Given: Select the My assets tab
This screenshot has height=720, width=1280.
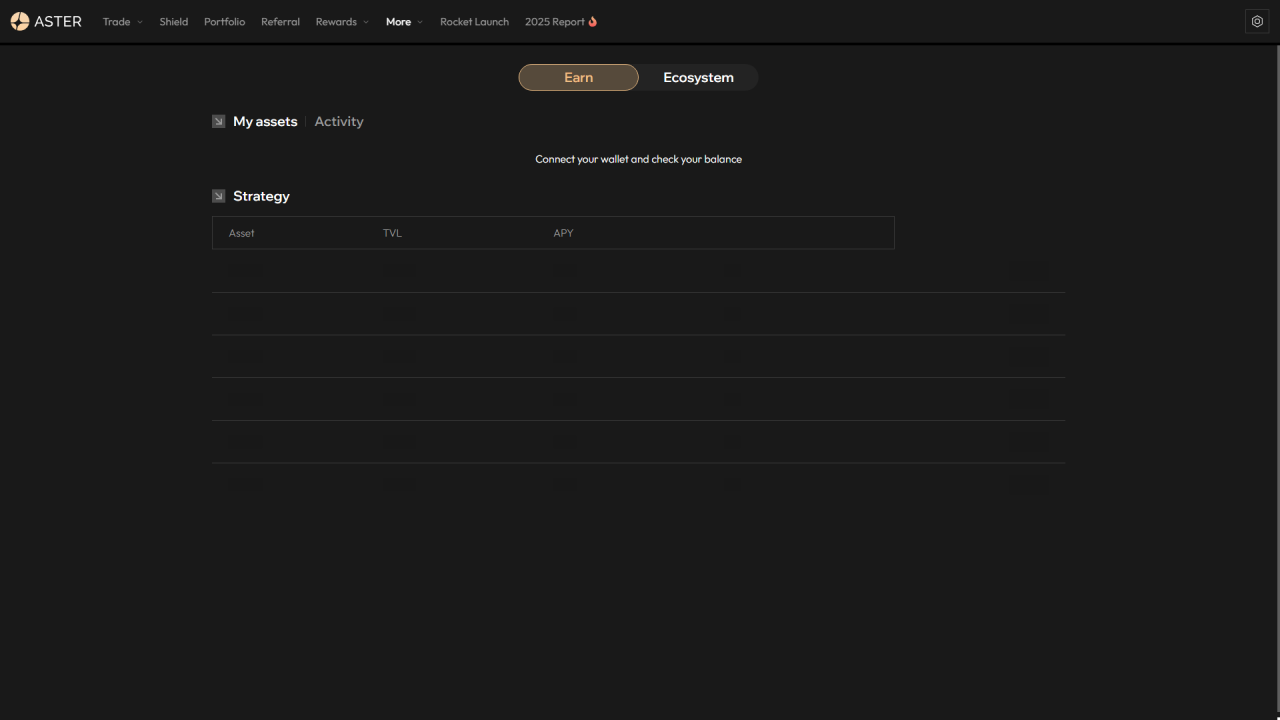Looking at the screenshot, I should click(265, 122).
